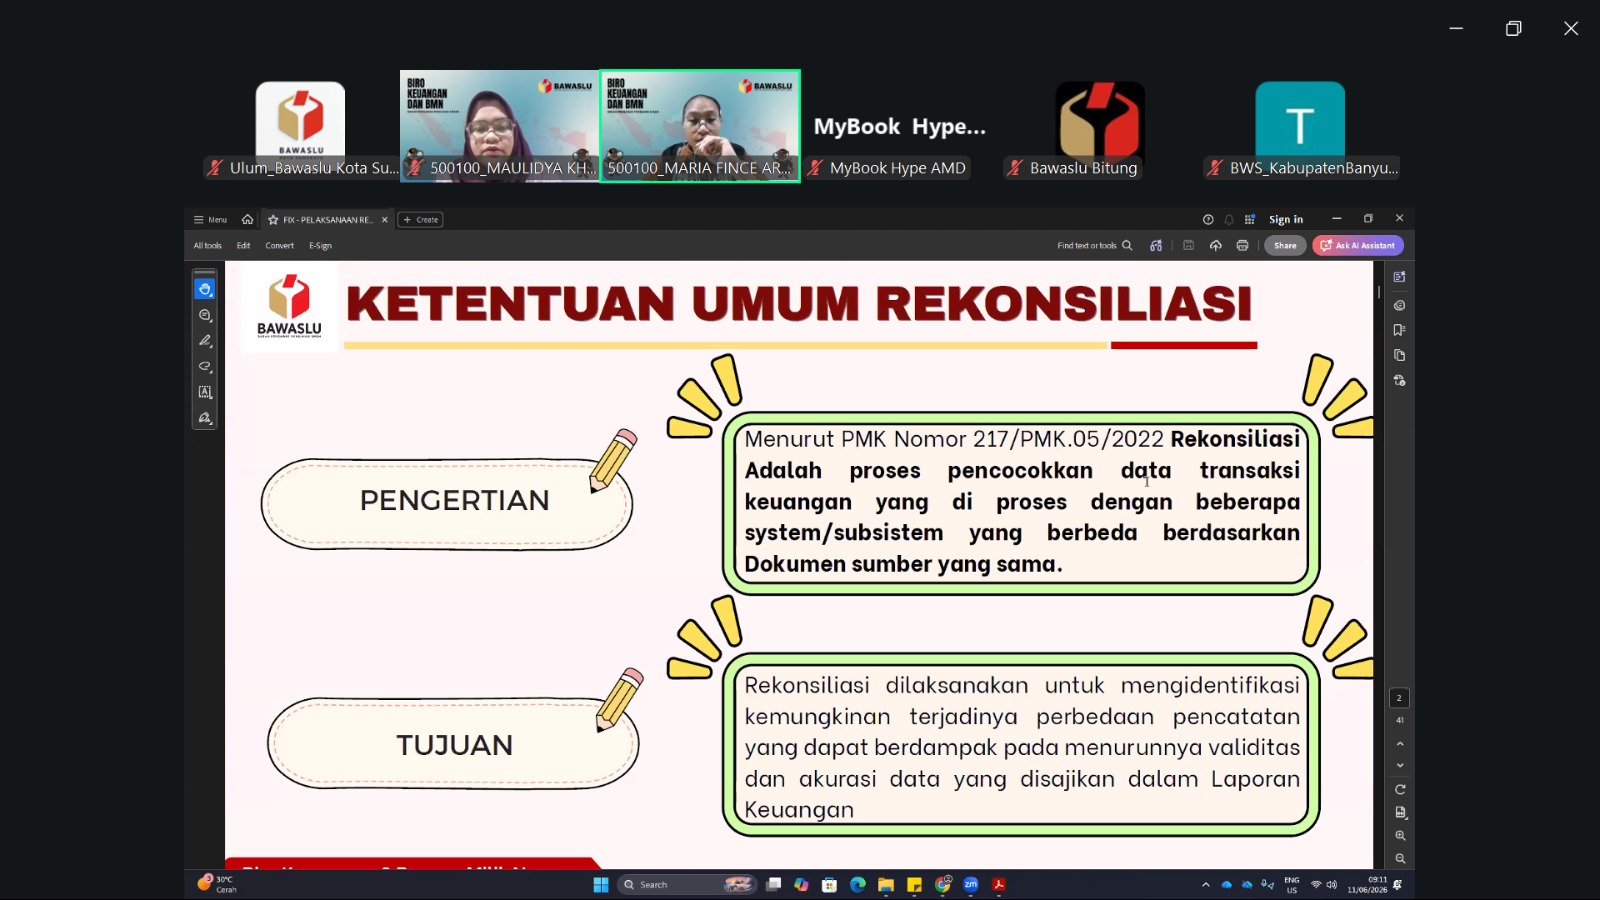Click the current page number box
The height and width of the screenshot is (900, 1600).
[x=1399, y=697]
